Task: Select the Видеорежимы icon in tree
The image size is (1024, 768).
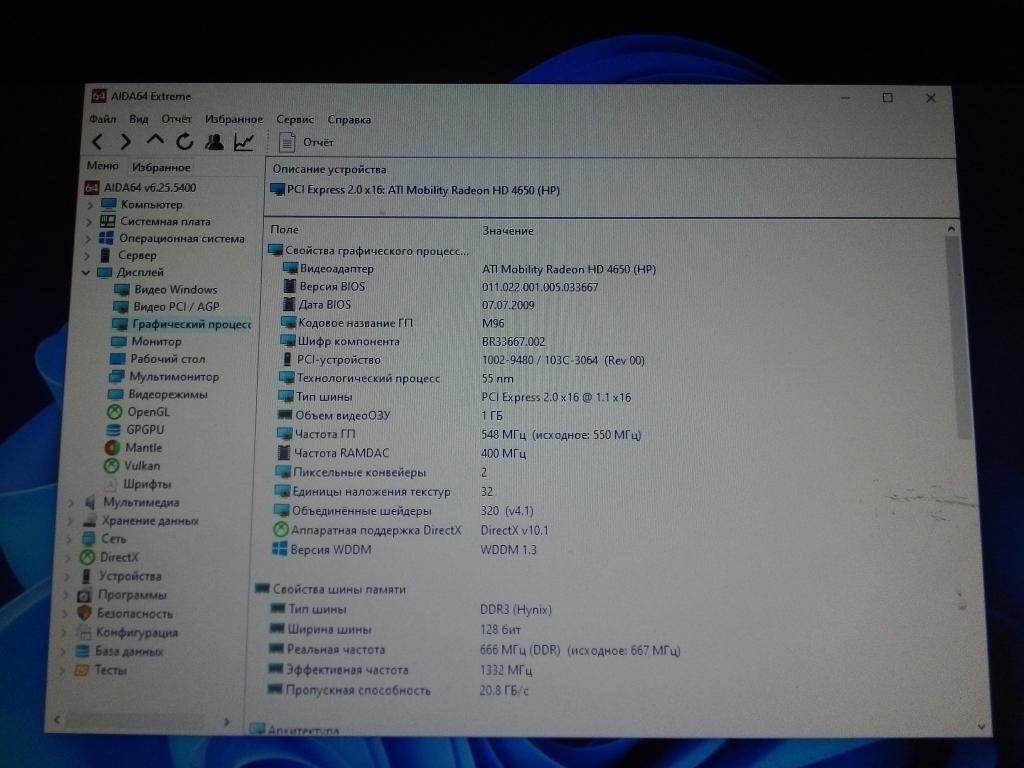Action: [x=115, y=394]
